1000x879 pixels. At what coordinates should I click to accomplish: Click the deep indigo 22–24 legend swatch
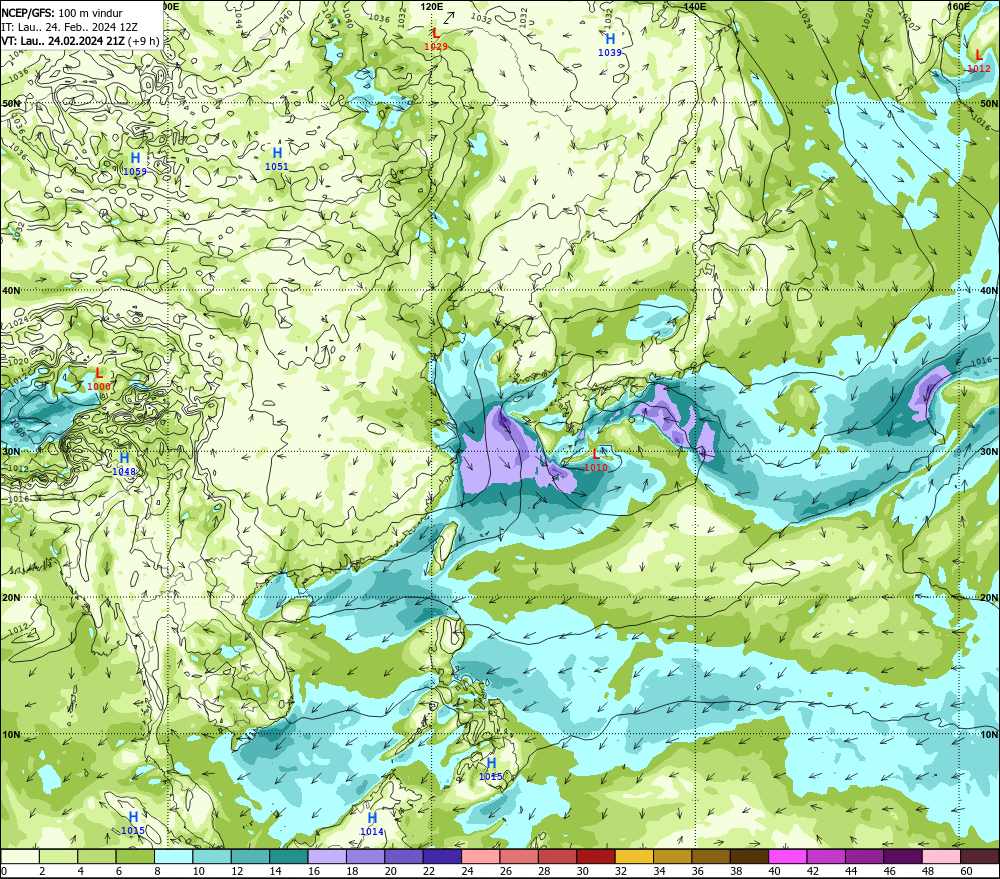(442, 856)
